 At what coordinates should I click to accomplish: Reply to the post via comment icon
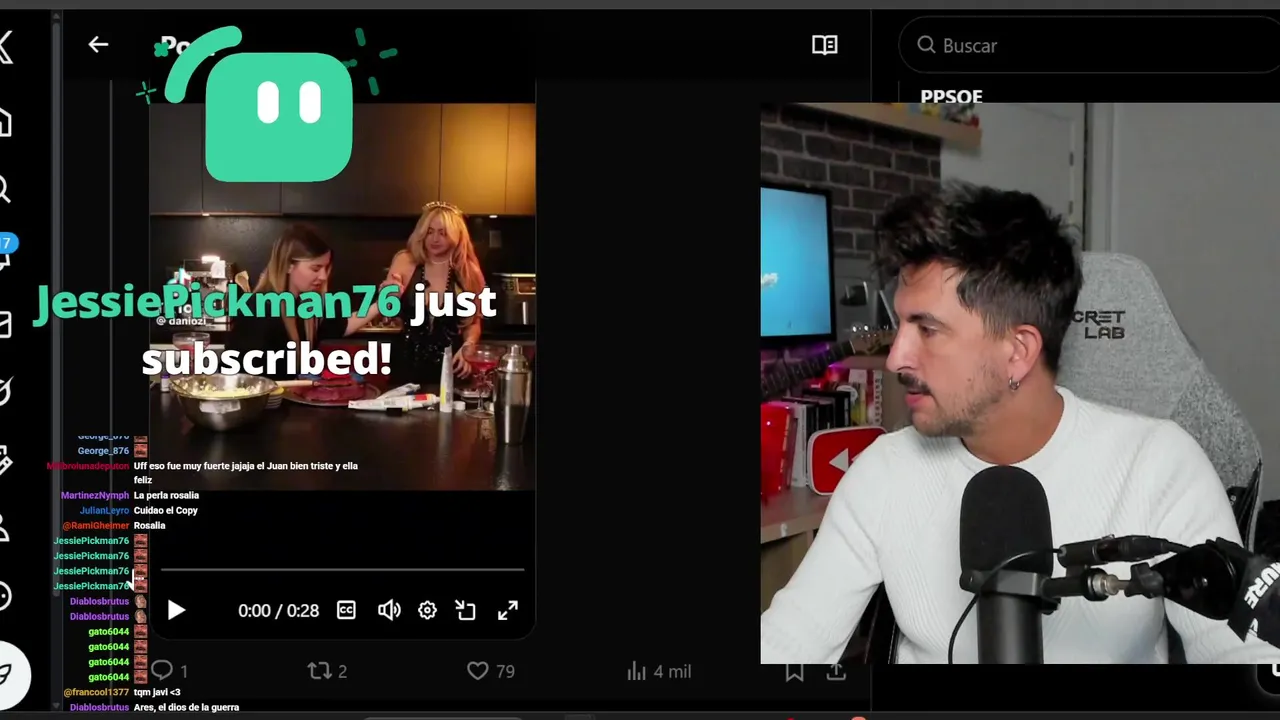coord(162,671)
